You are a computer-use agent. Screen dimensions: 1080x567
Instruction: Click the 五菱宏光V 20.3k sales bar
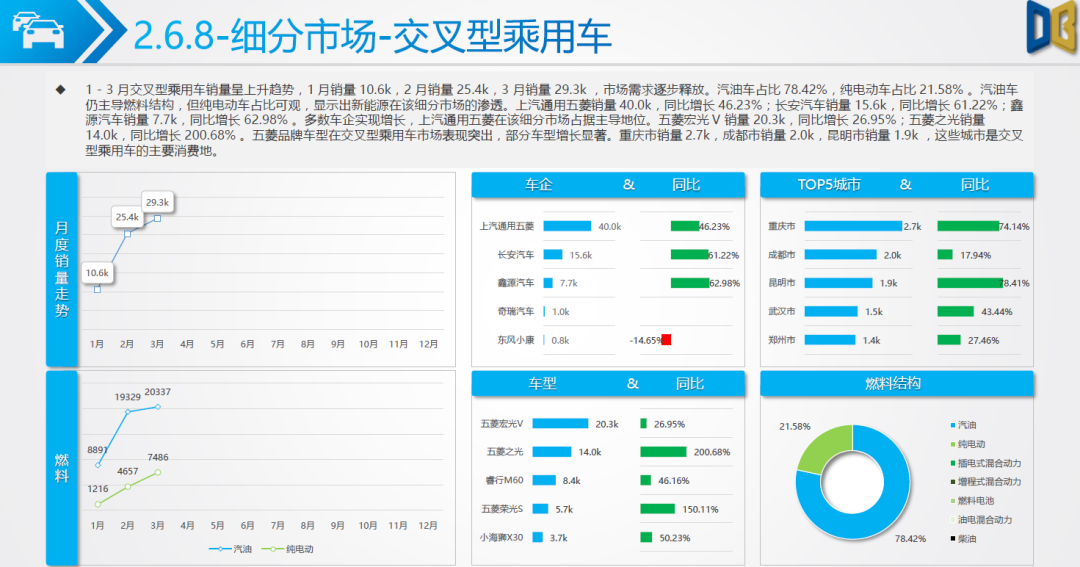560,424
